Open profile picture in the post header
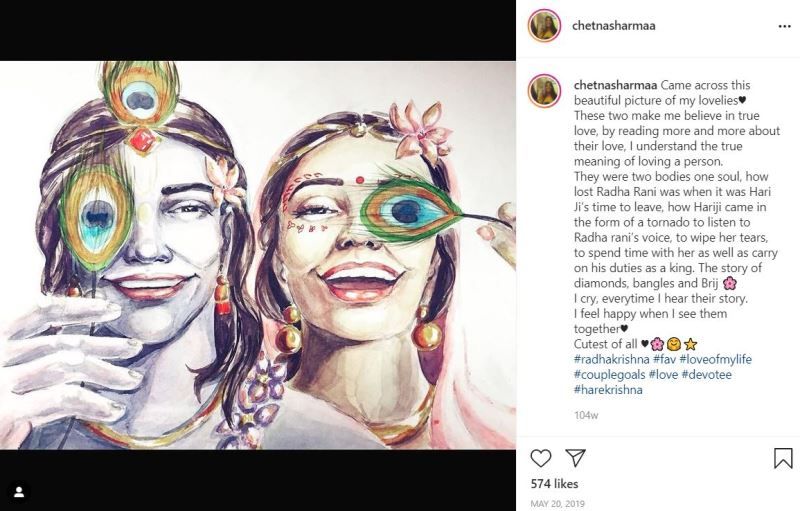The height and width of the screenshot is (511, 800). [x=544, y=26]
